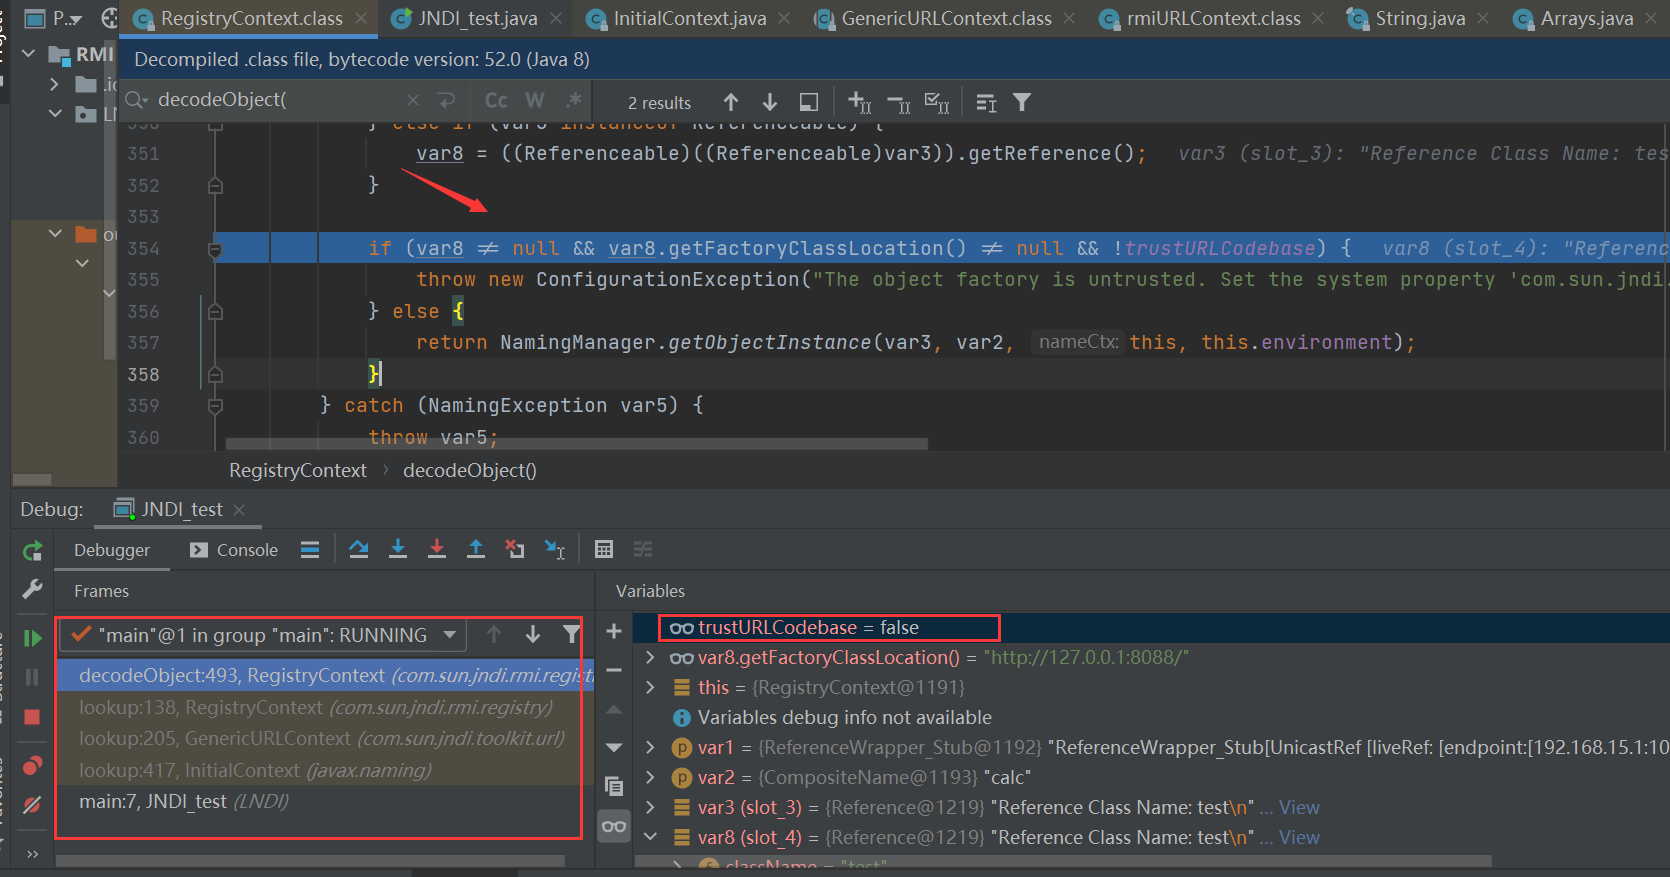
Task: Toggle Match Case Cc option
Action: pyautogui.click(x=496, y=100)
